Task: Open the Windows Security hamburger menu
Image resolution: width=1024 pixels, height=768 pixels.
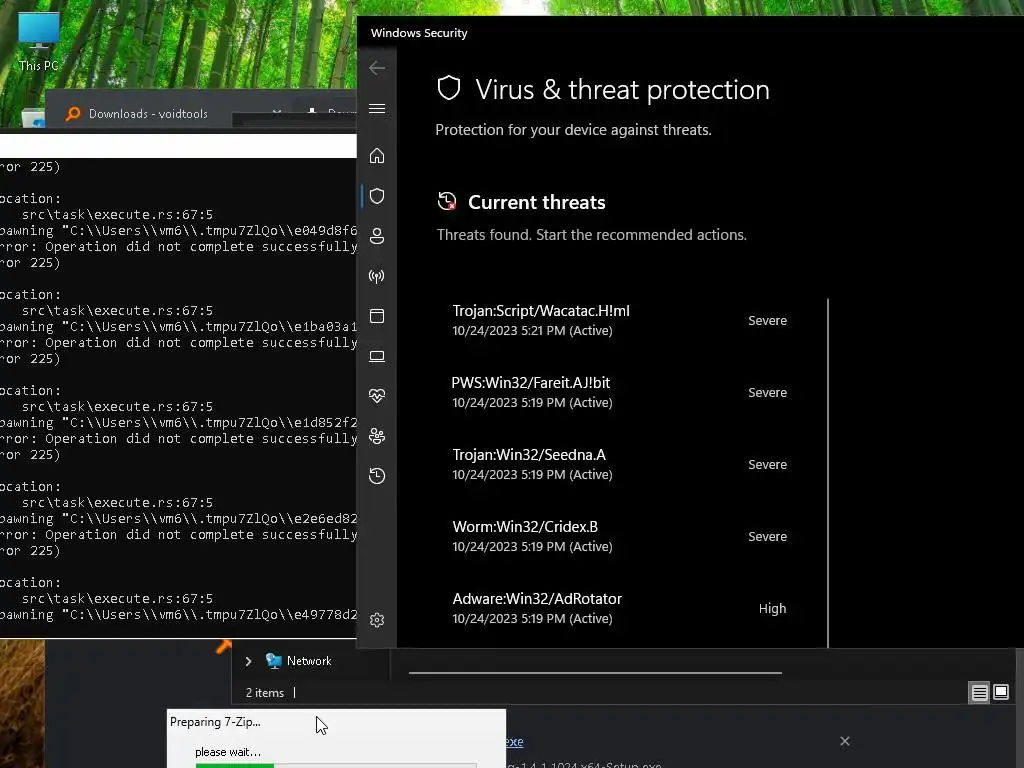Action: pyautogui.click(x=377, y=108)
